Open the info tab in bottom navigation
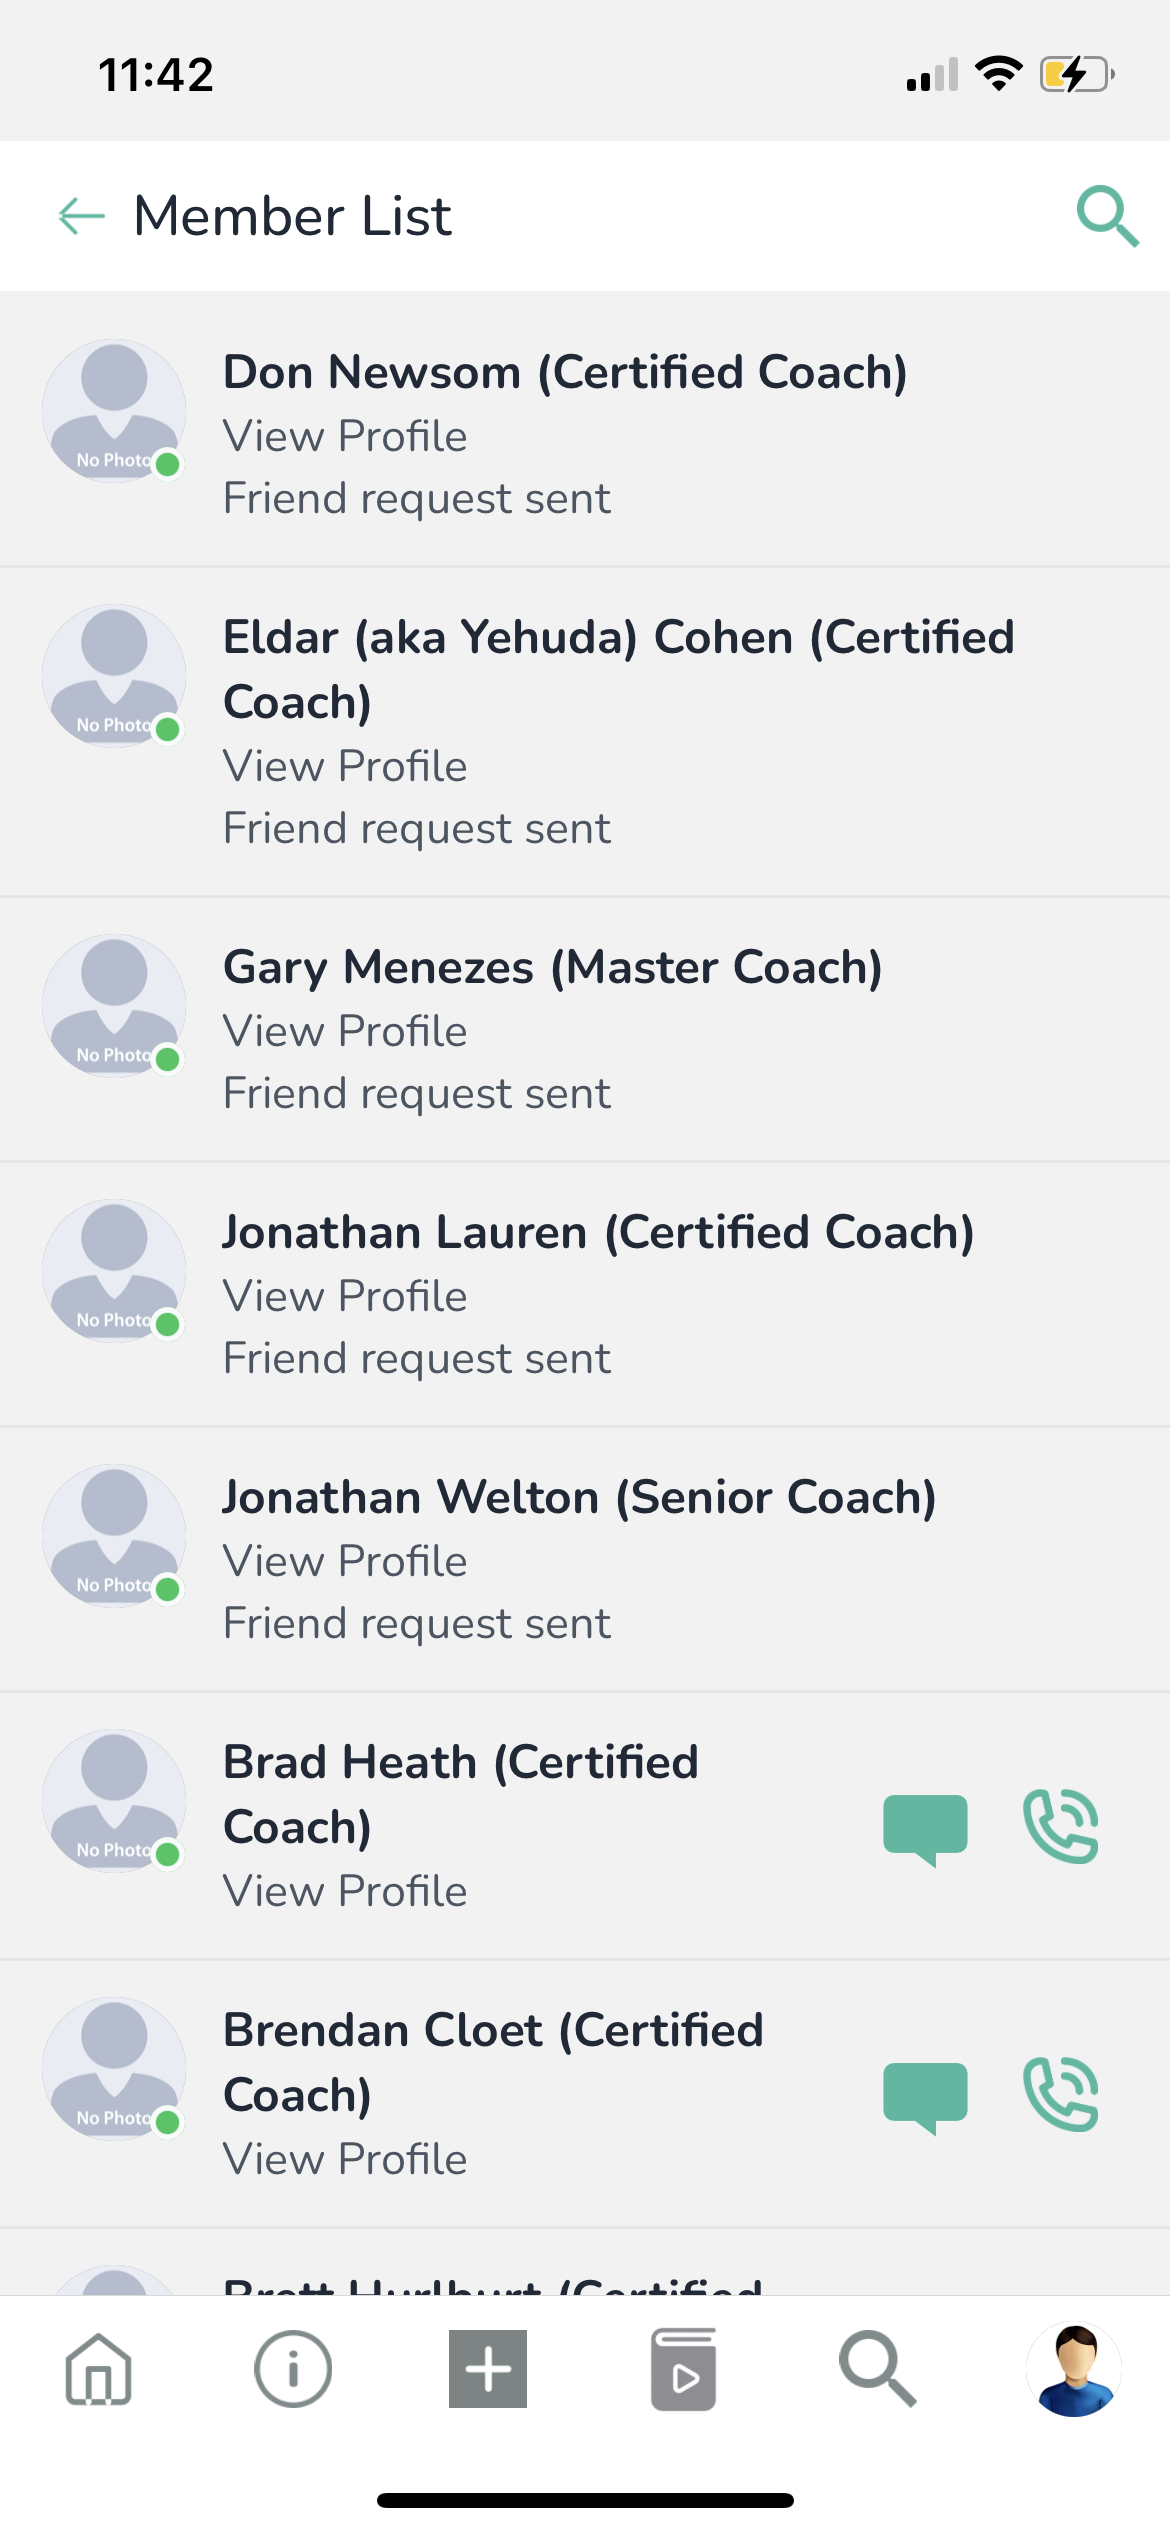 (x=293, y=2368)
